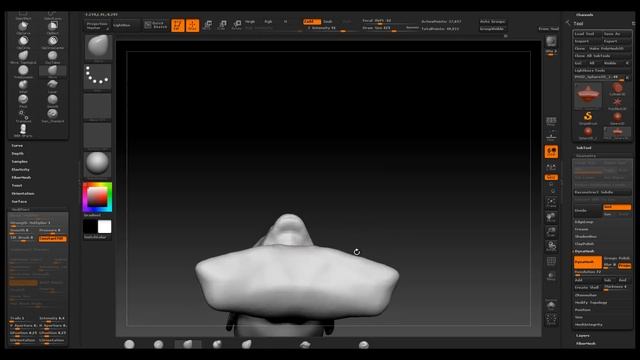Select the SimpleBrush S tool icon
Screen dimensions: 640x360
pyautogui.click(x=588, y=118)
